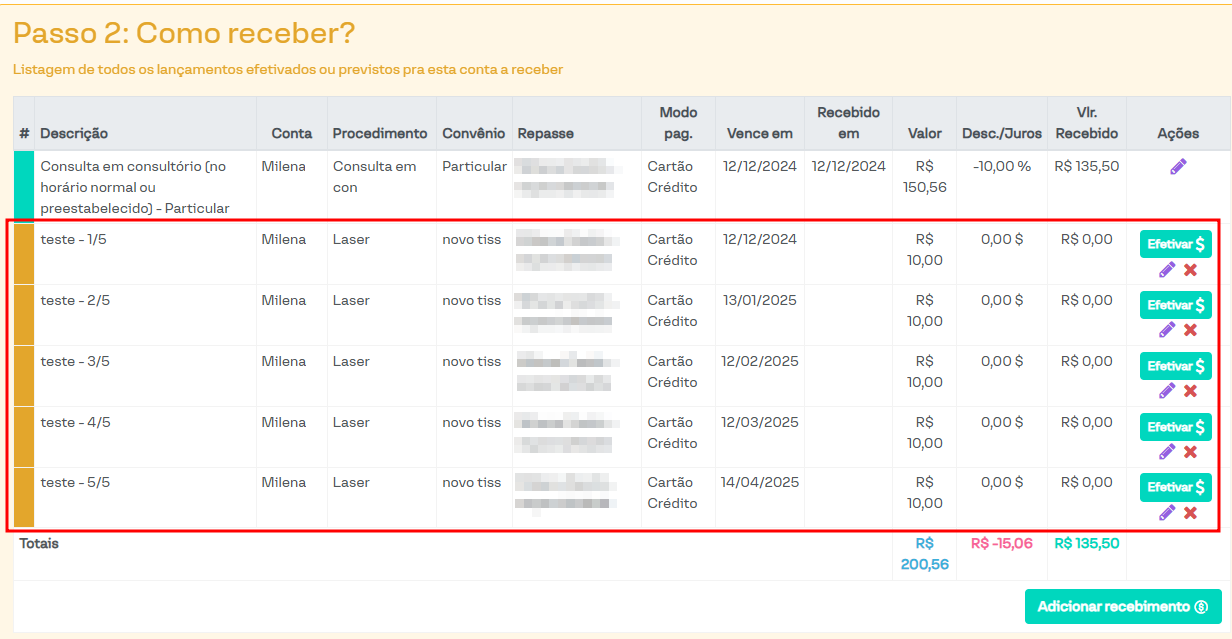Click the orange status bar of teste - 1/5

tap(24, 253)
